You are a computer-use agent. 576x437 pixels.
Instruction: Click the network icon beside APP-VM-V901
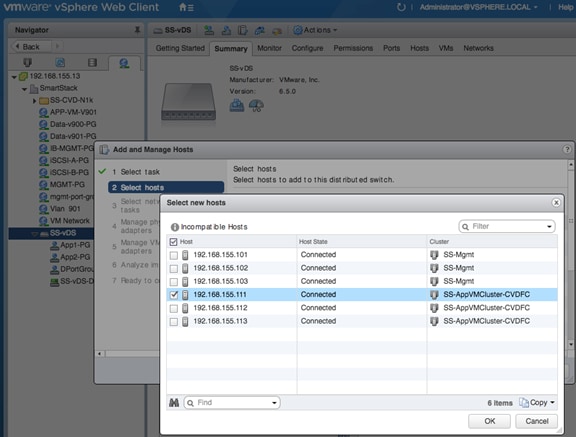(x=43, y=112)
